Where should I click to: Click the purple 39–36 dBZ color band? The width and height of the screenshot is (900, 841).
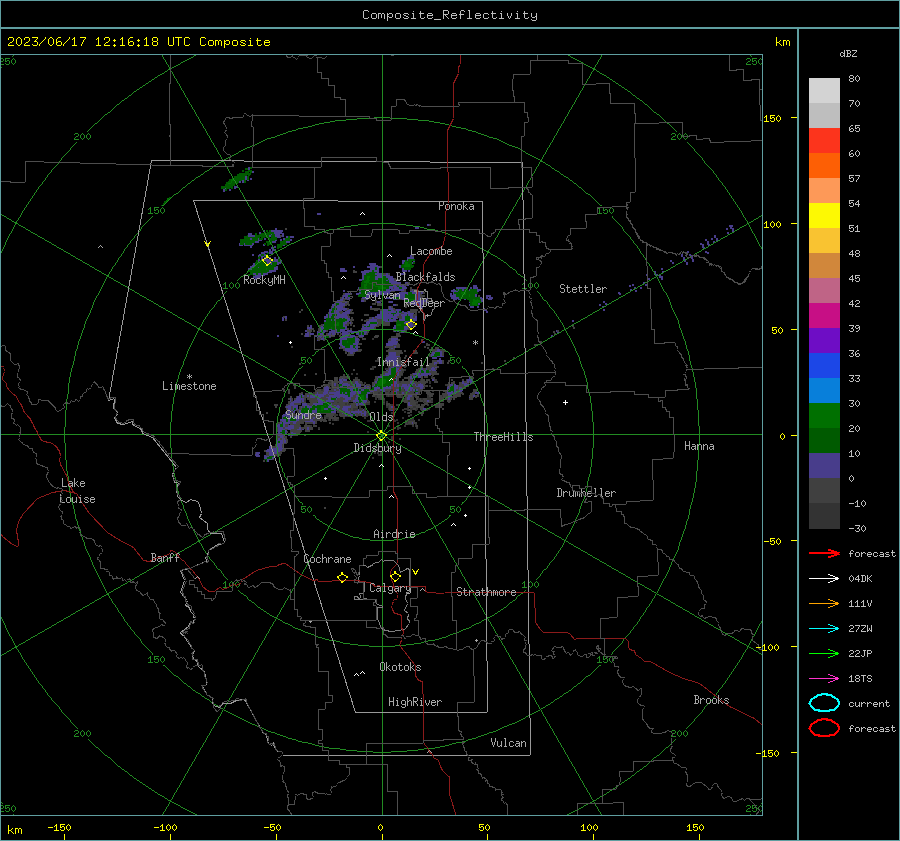[824, 340]
